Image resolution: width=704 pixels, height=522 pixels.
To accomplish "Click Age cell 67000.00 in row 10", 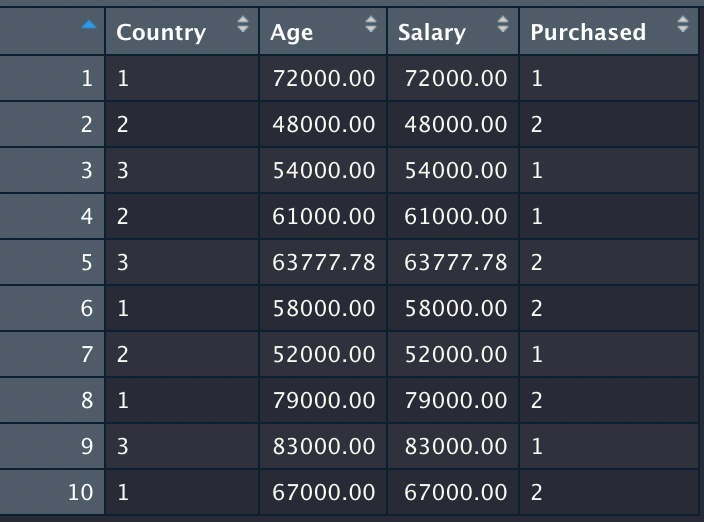I will 324,492.
